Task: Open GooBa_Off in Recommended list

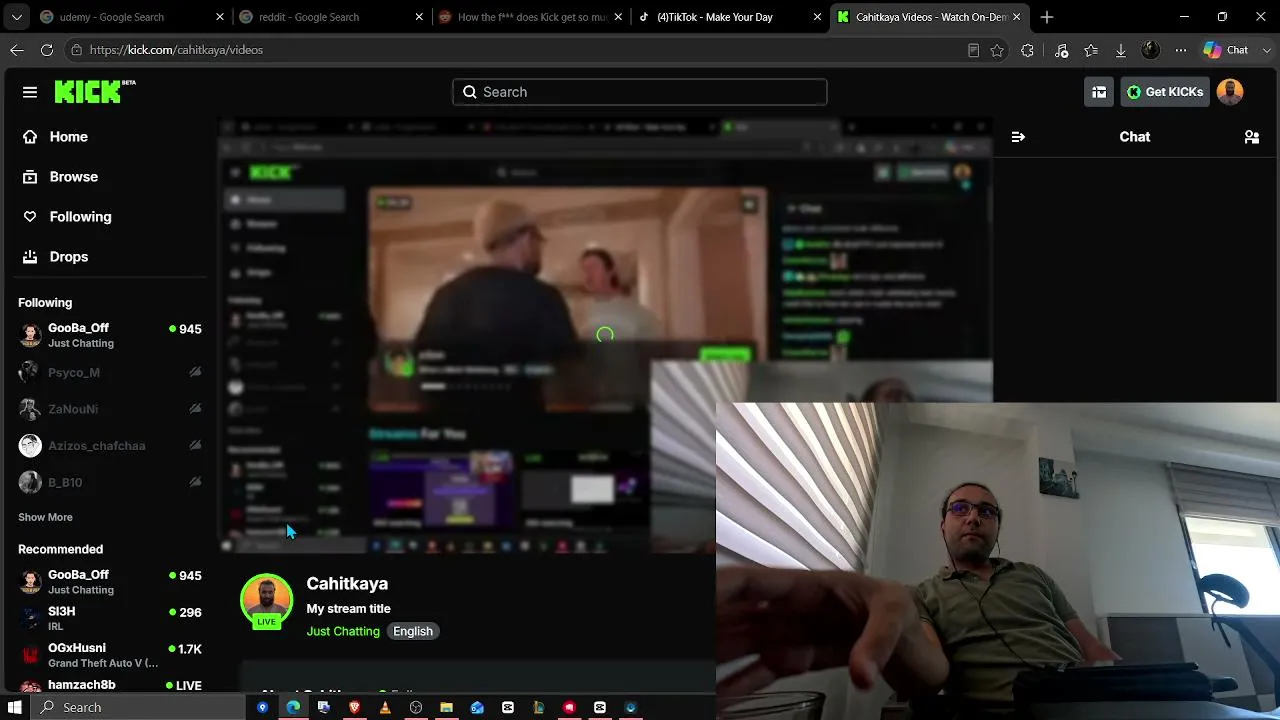Action: coord(110,582)
